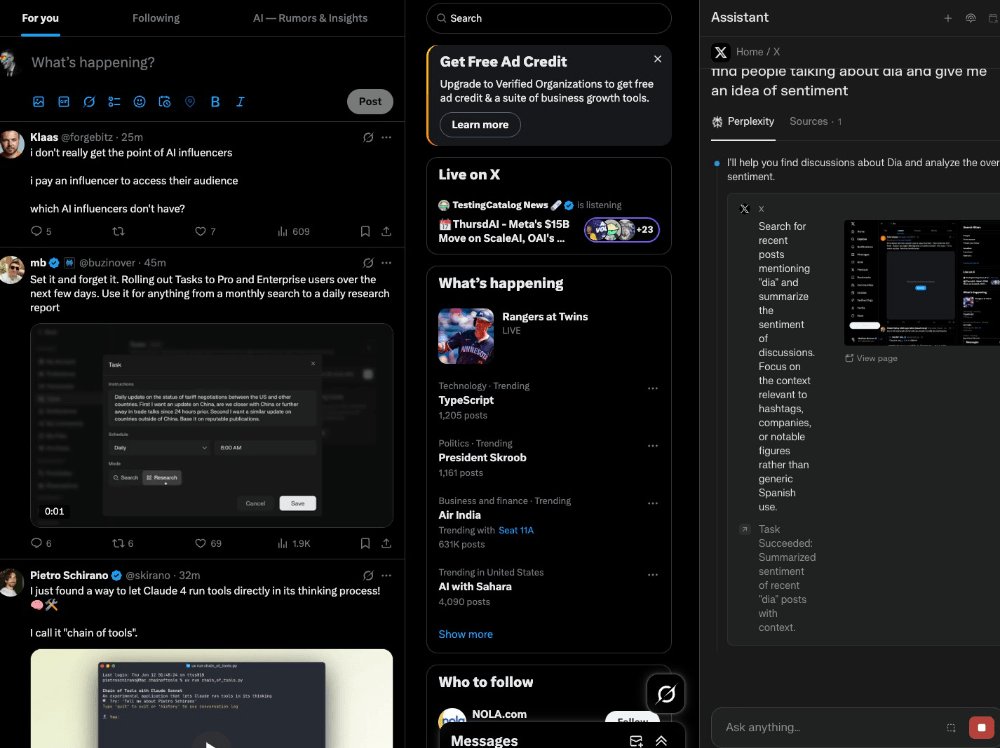Expand the Messages drawer
1000x748 pixels.
coord(661,740)
